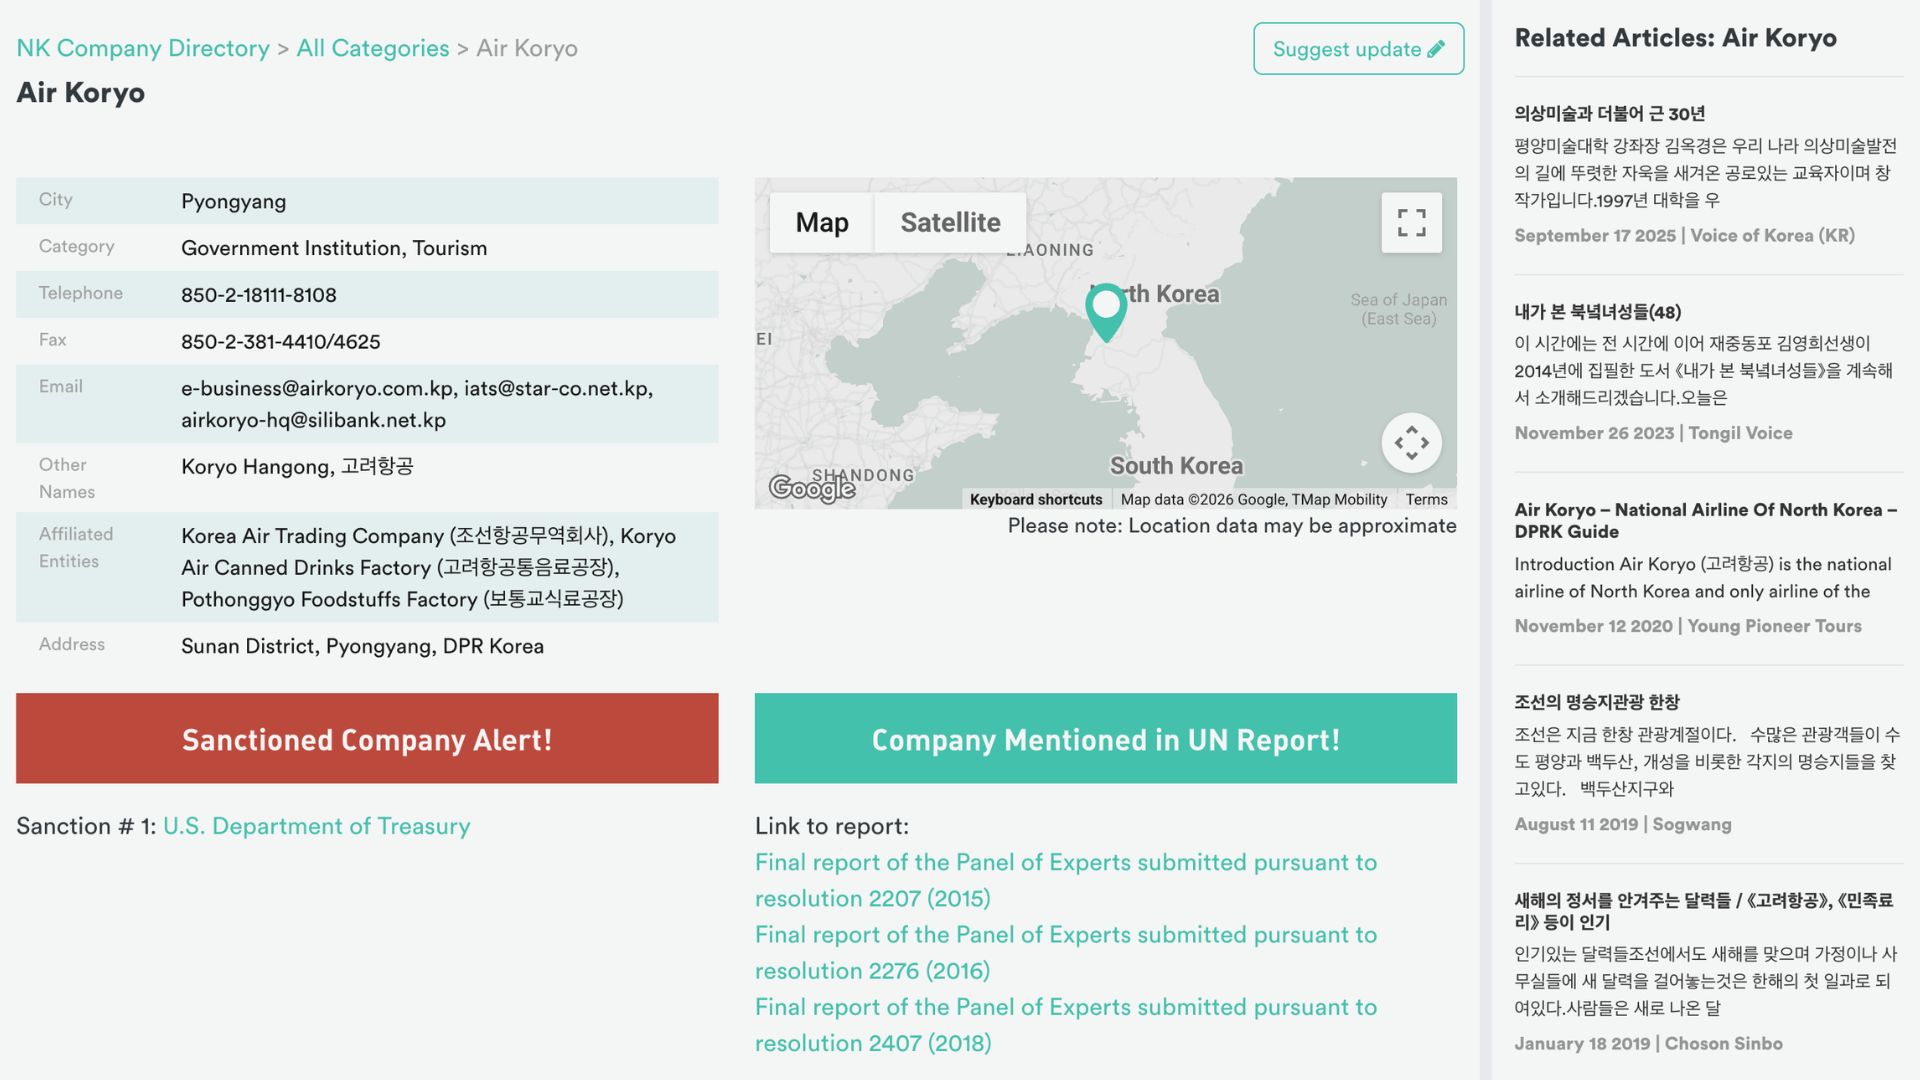Viewport: 1920px width, 1080px height.
Task: Toggle fullscreen view on the map
Action: tap(1411, 222)
